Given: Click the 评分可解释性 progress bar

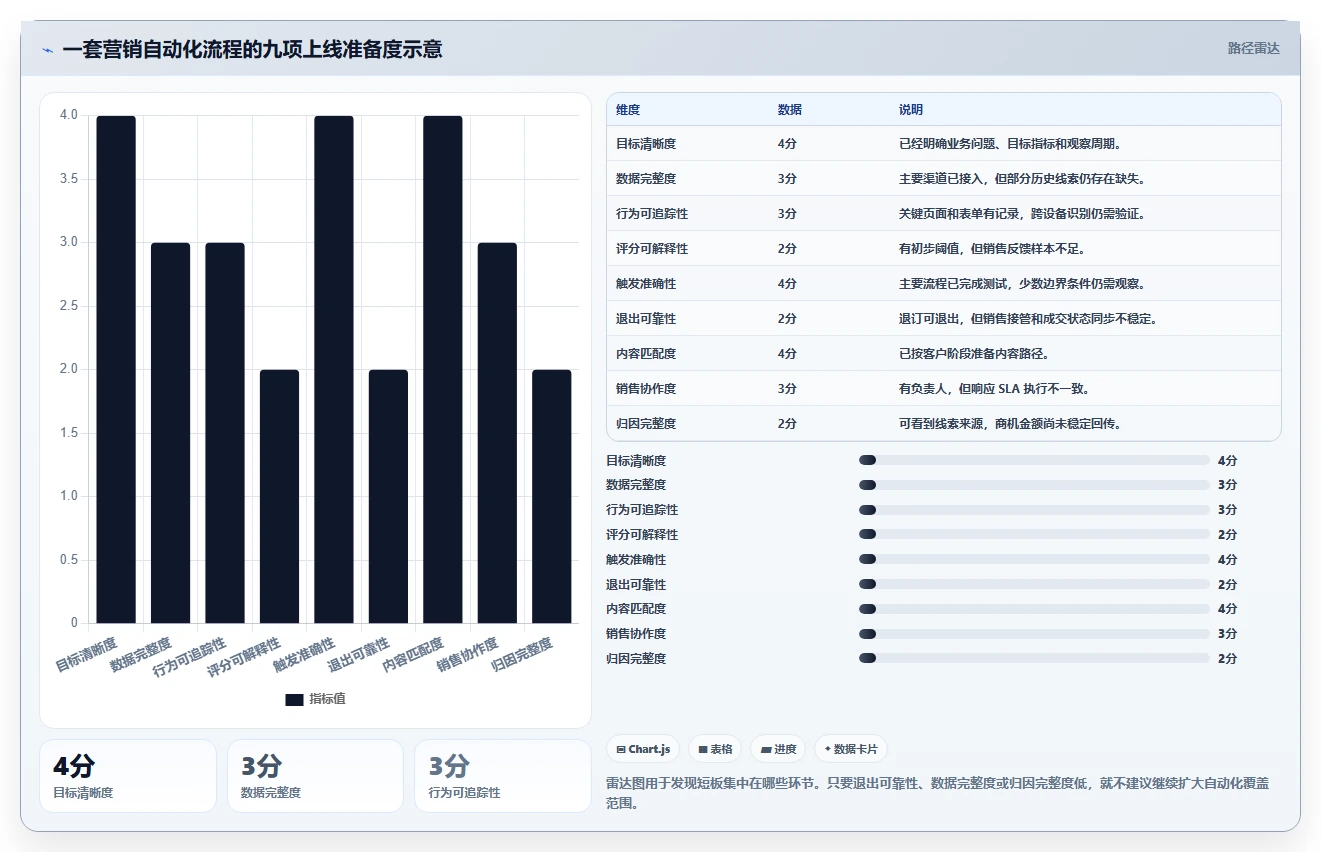Looking at the screenshot, I should click(1034, 535).
